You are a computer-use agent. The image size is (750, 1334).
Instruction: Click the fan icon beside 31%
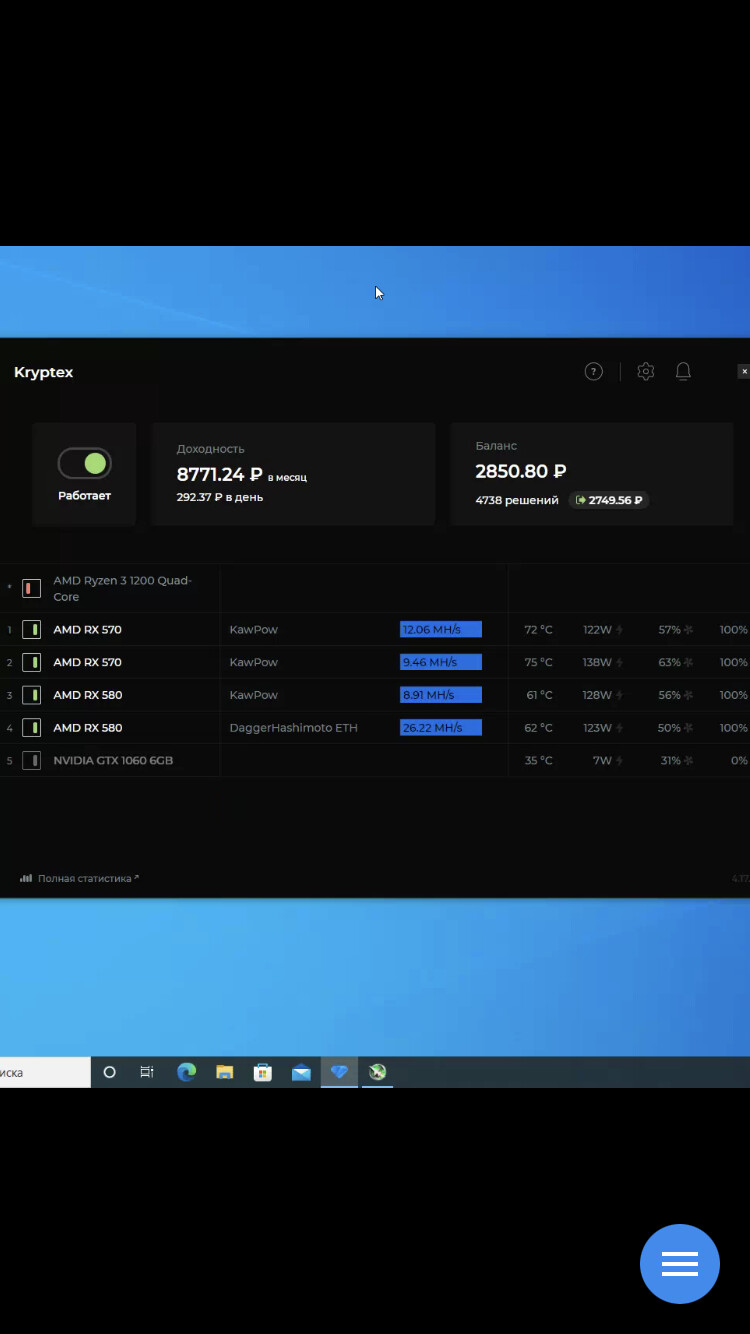pyautogui.click(x=689, y=760)
